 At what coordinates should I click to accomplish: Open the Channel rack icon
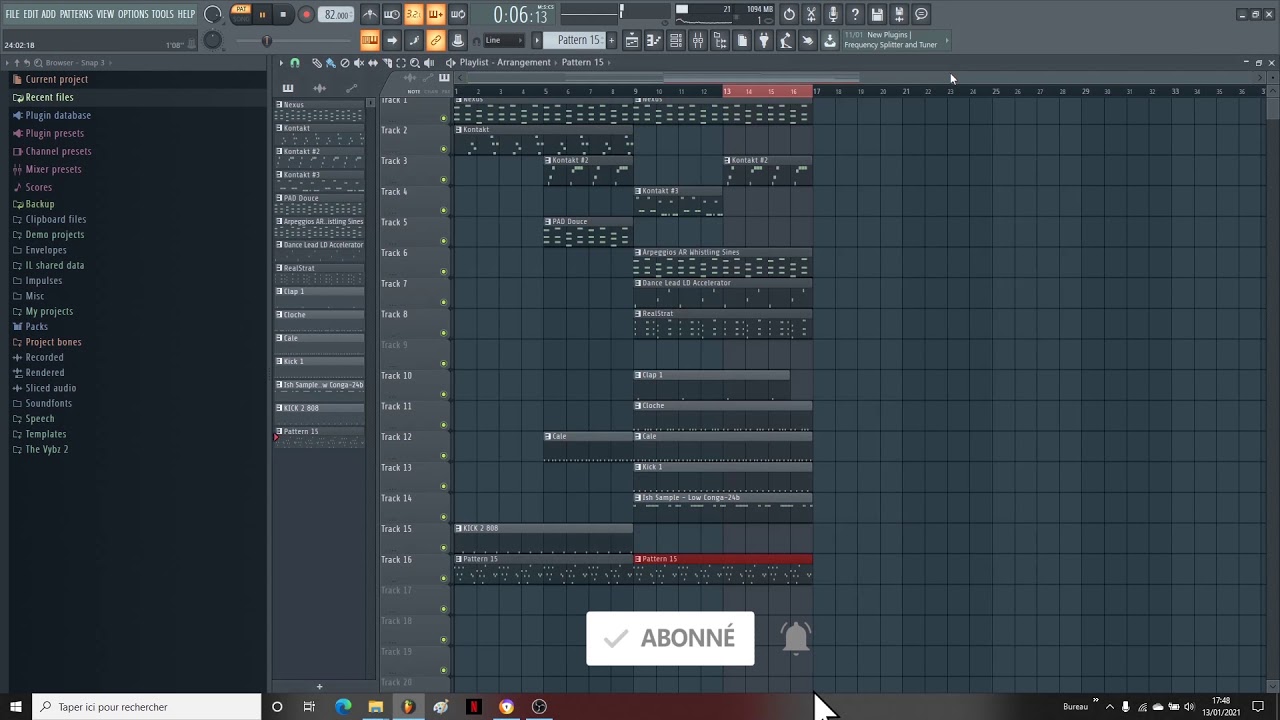pyautogui.click(x=676, y=40)
